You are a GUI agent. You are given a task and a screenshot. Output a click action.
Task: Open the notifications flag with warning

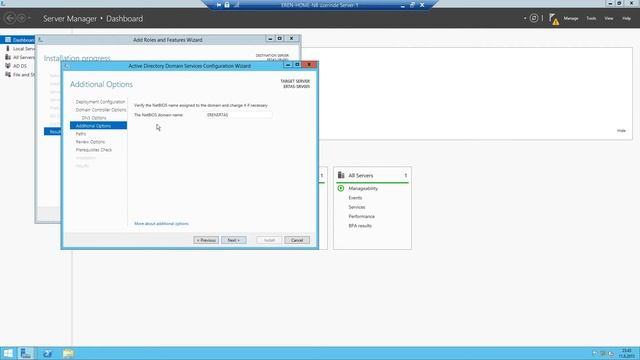click(x=553, y=19)
